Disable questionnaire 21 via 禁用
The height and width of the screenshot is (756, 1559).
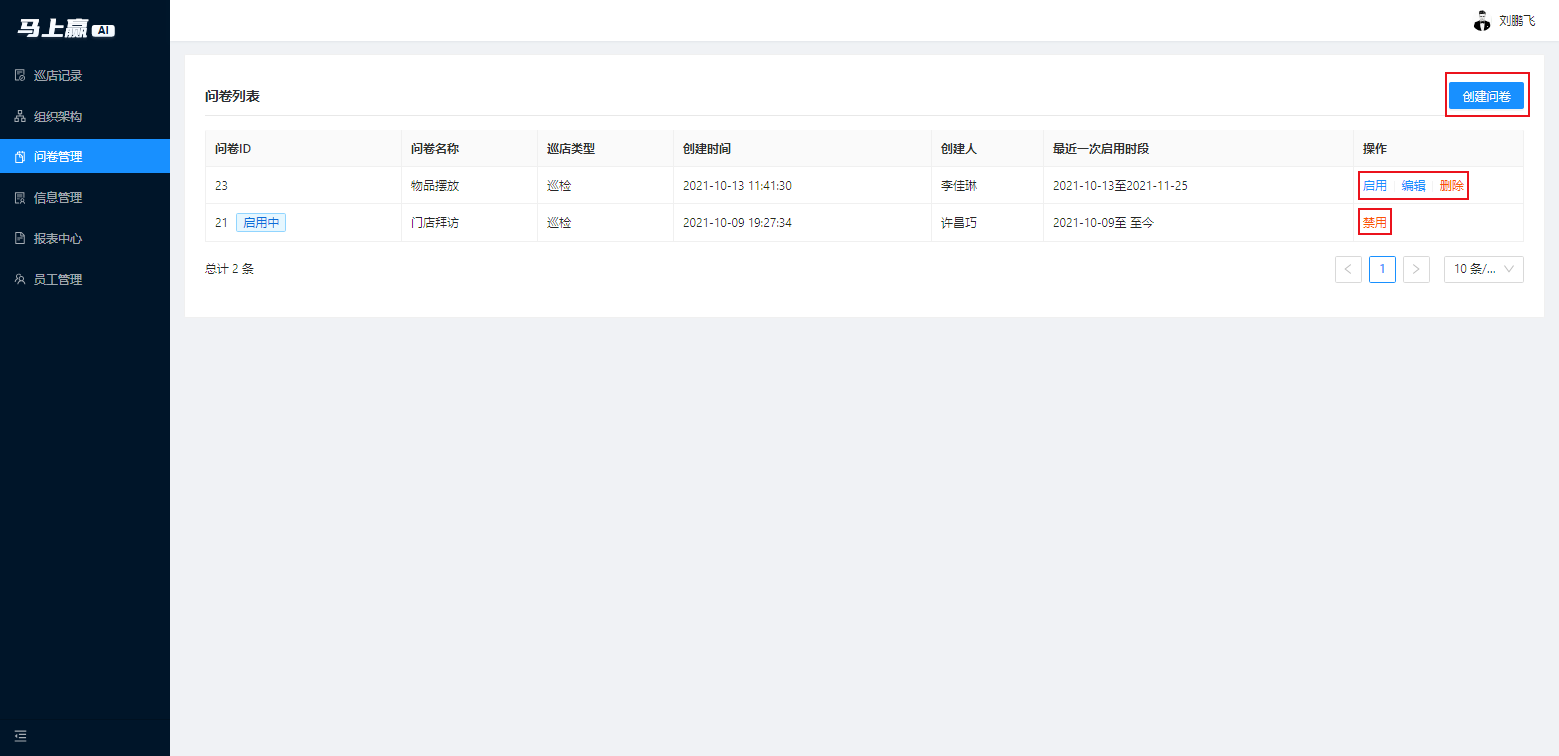tap(1374, 222)
